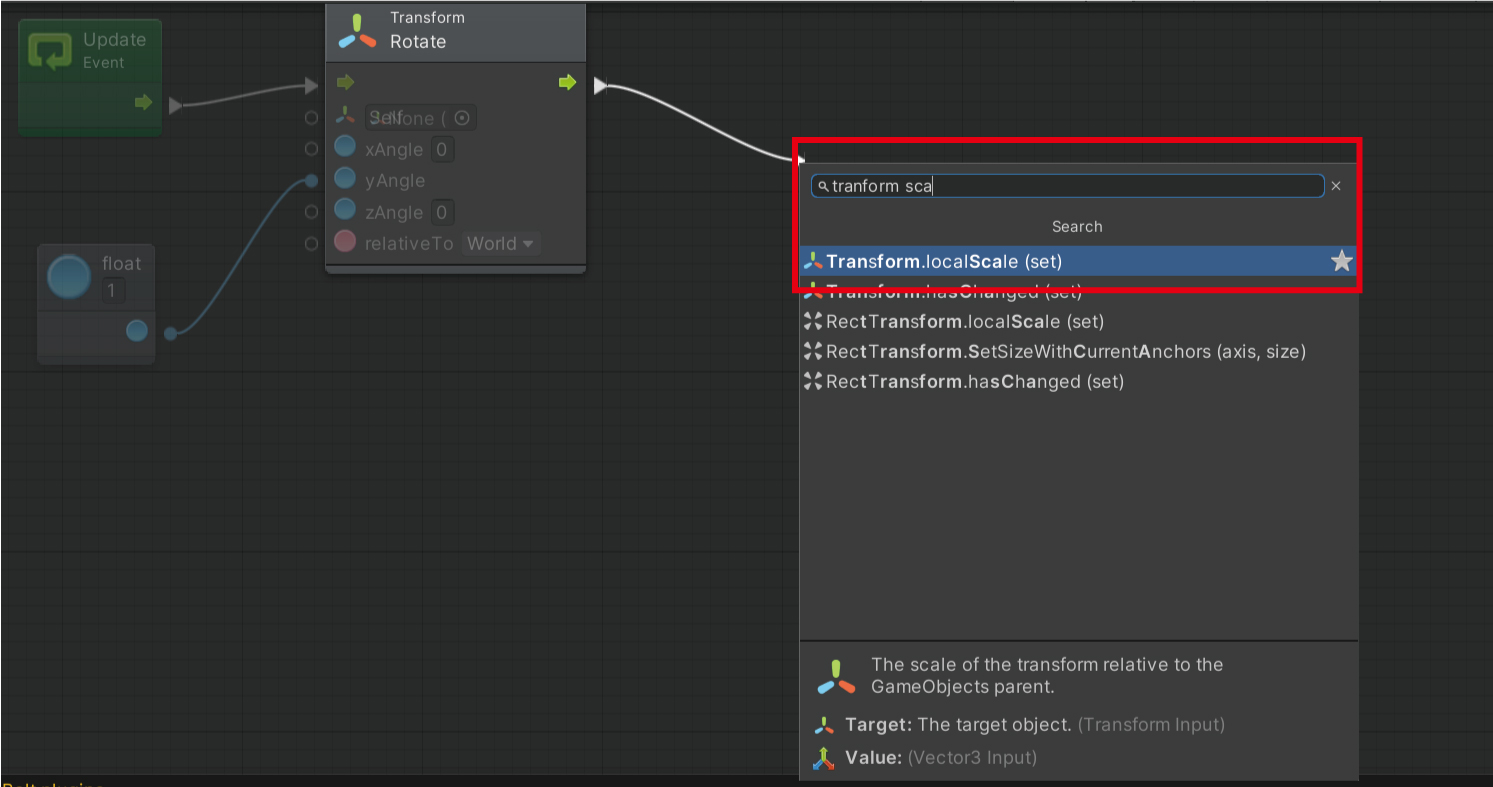Click the float node output port
Screen dimensions: 1493x787
(137, 331)
